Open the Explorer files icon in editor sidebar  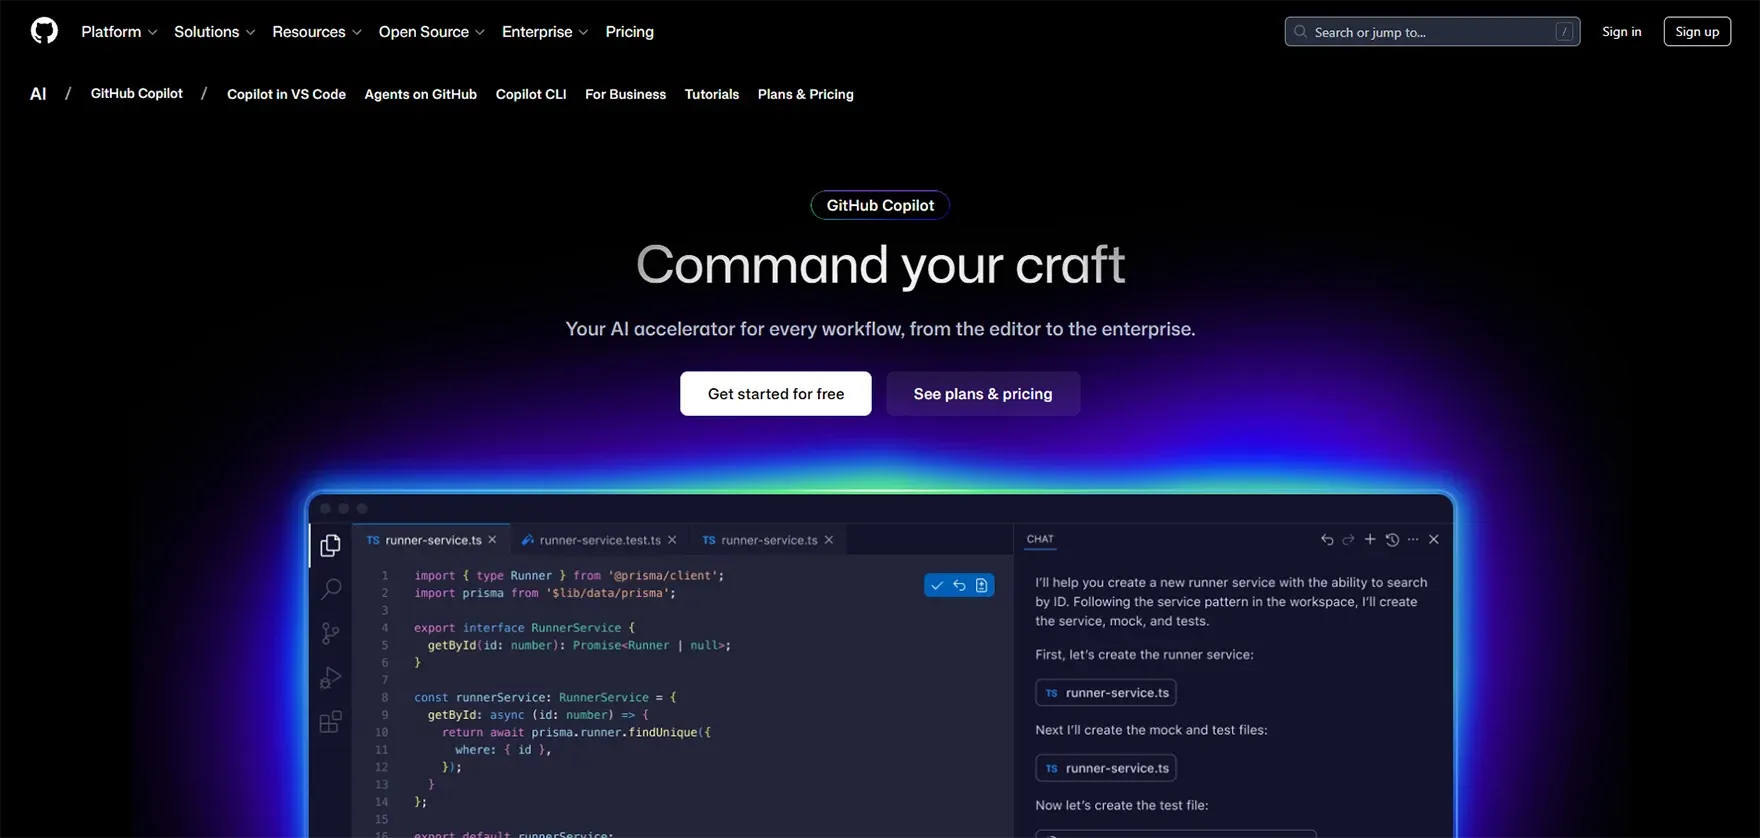tap(330, 545)
